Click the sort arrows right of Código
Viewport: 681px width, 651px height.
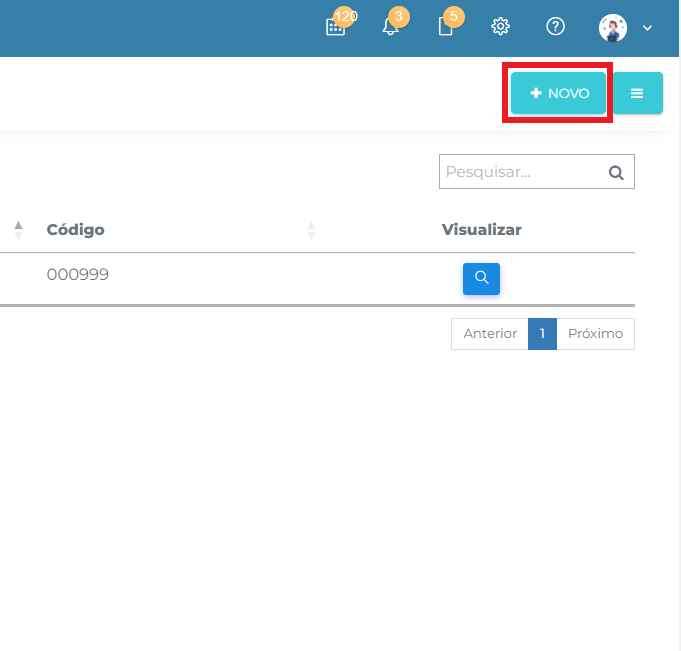311,230
